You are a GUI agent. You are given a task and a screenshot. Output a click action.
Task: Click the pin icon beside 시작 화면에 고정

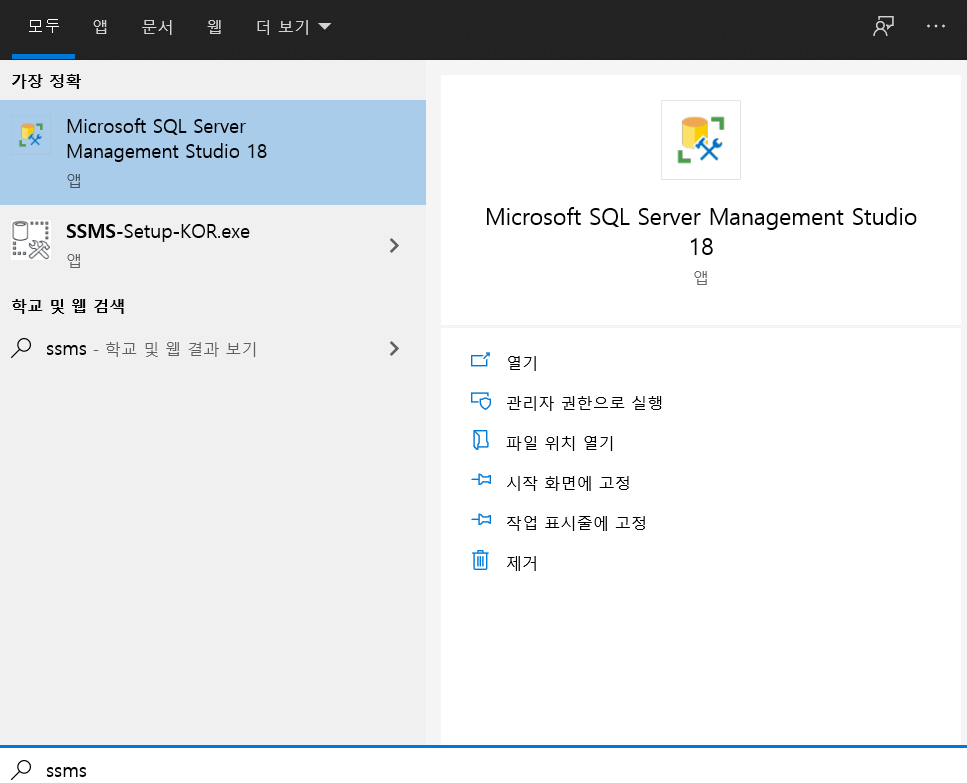(x=481, y=480)
